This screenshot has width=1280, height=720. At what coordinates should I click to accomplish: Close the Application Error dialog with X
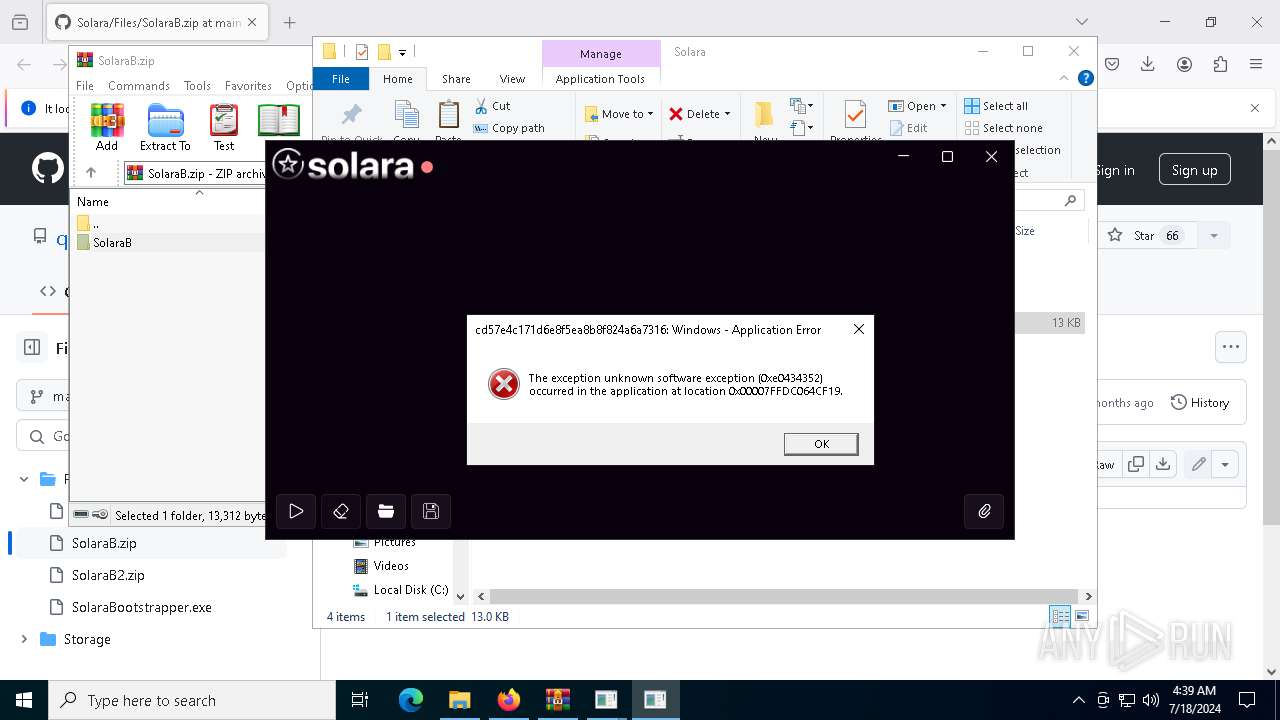pos(858,329)
